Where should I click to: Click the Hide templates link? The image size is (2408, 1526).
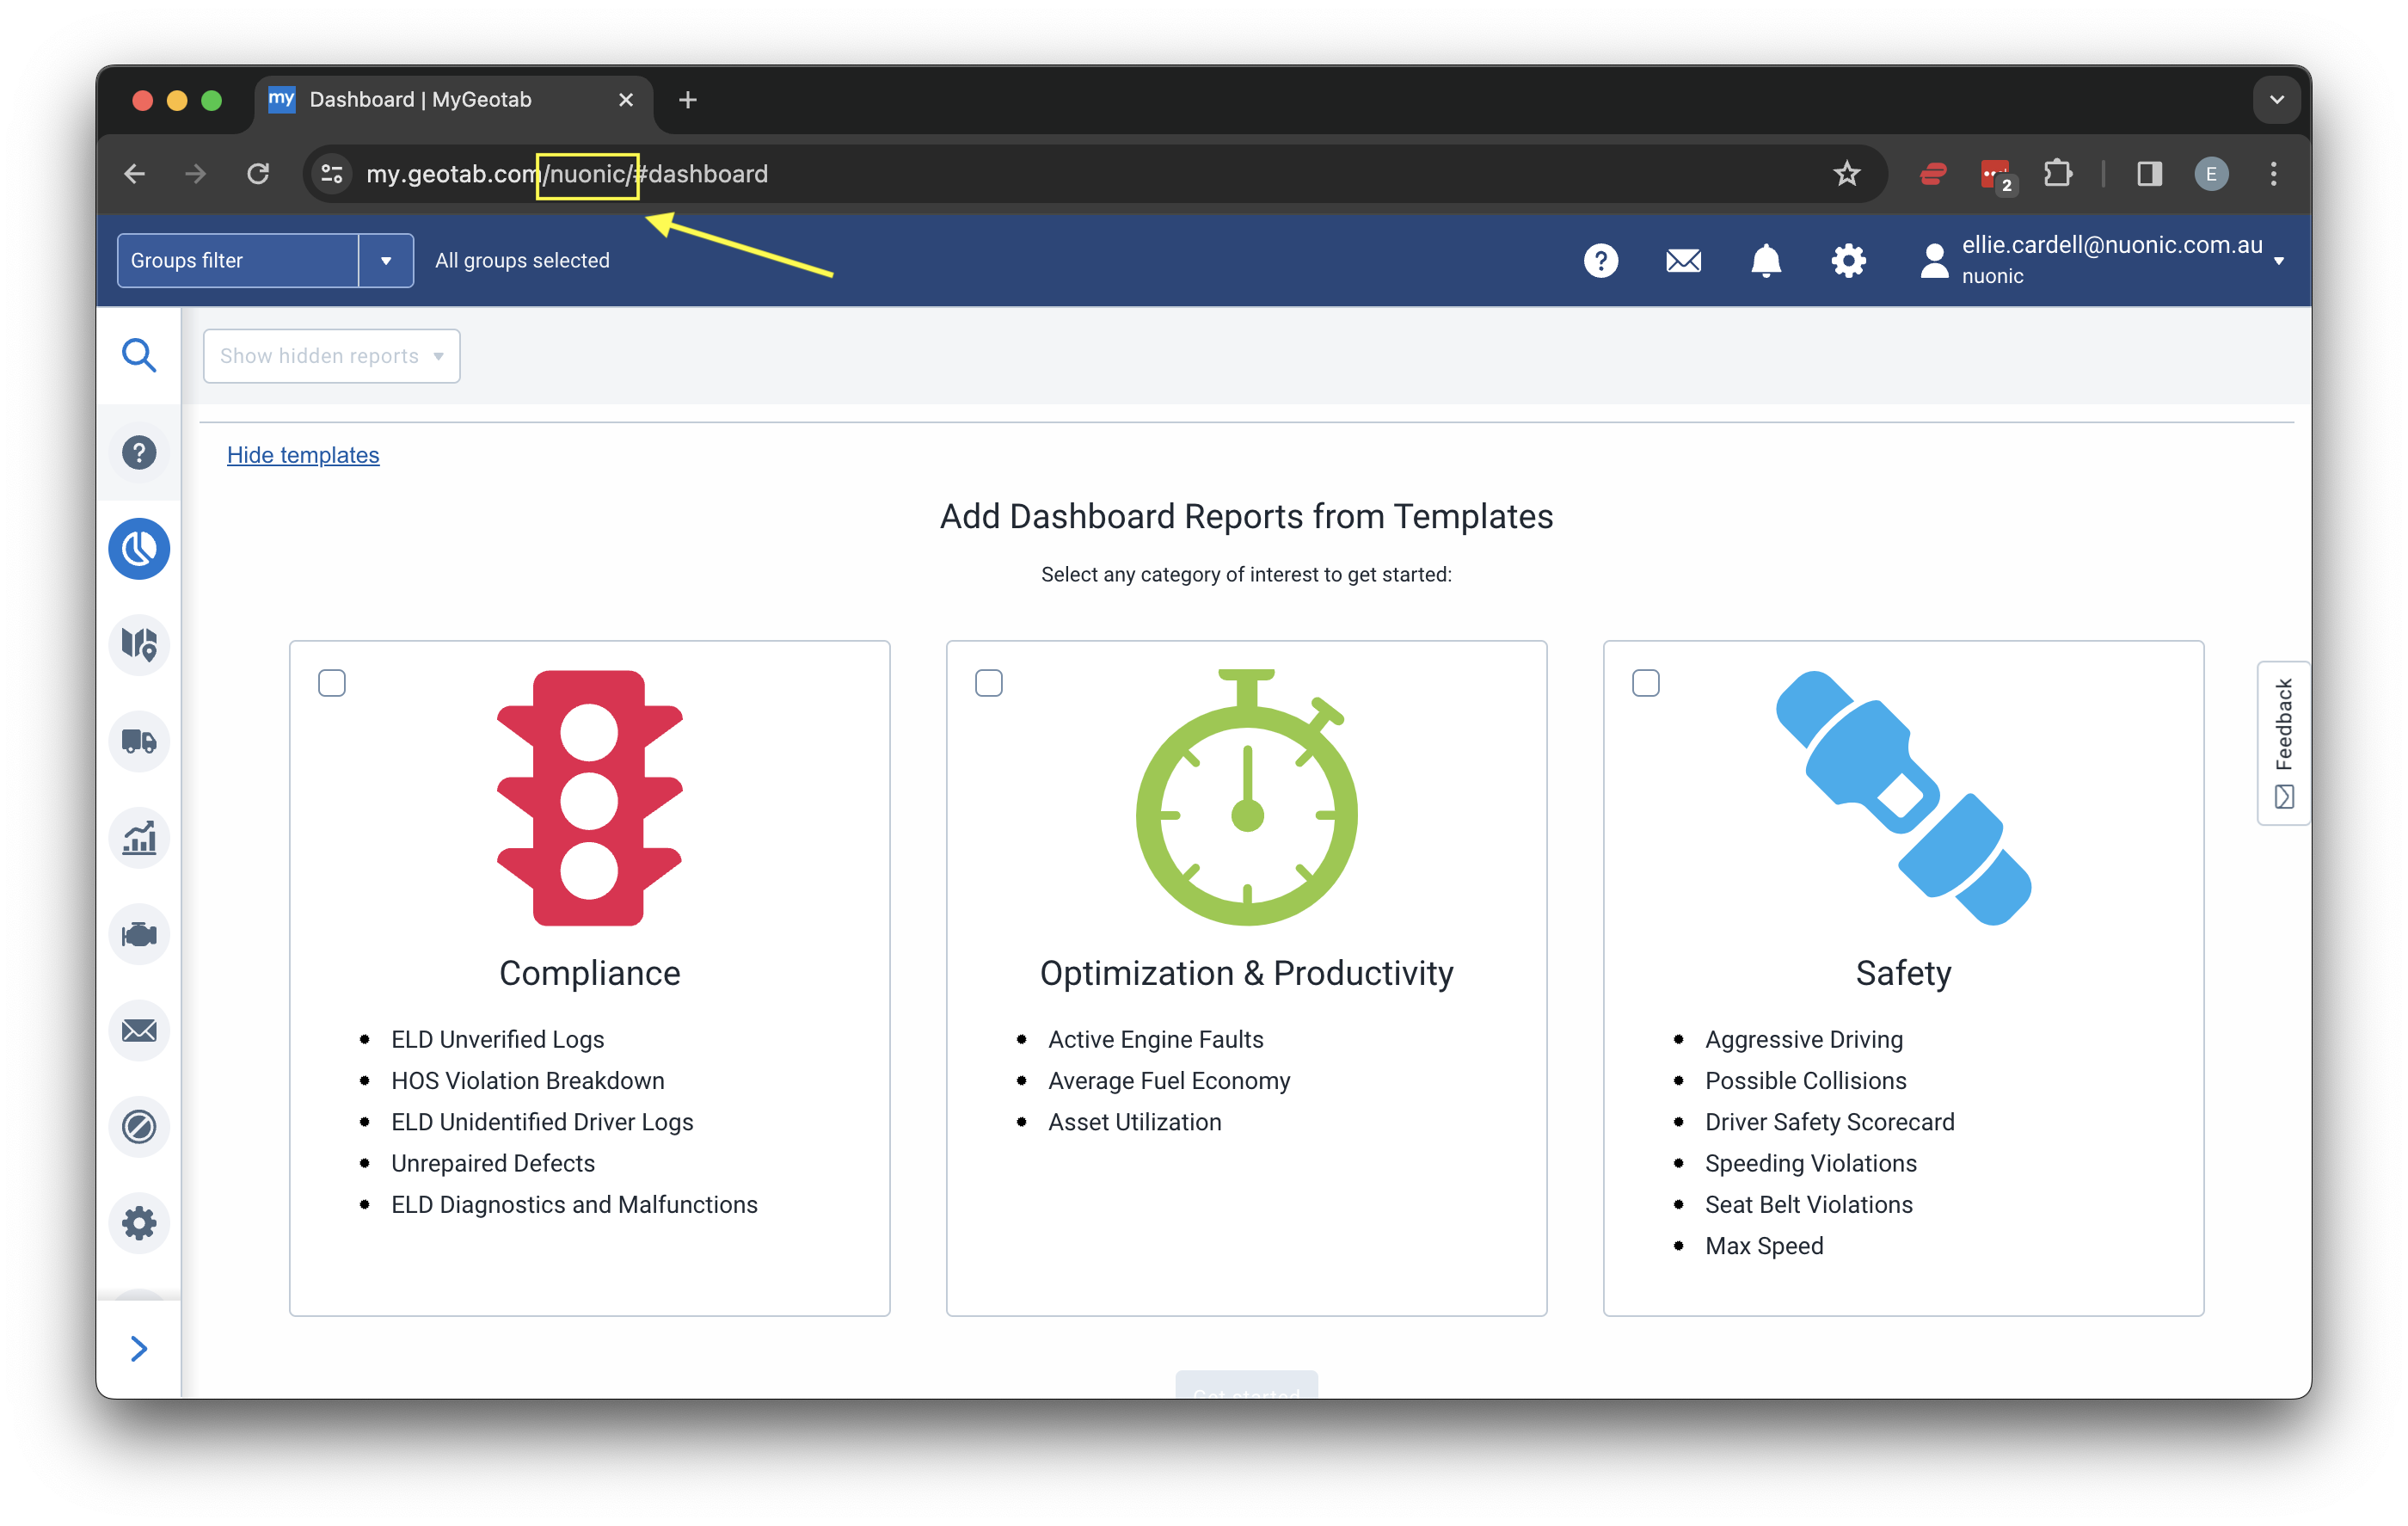[x=303, y=454]
